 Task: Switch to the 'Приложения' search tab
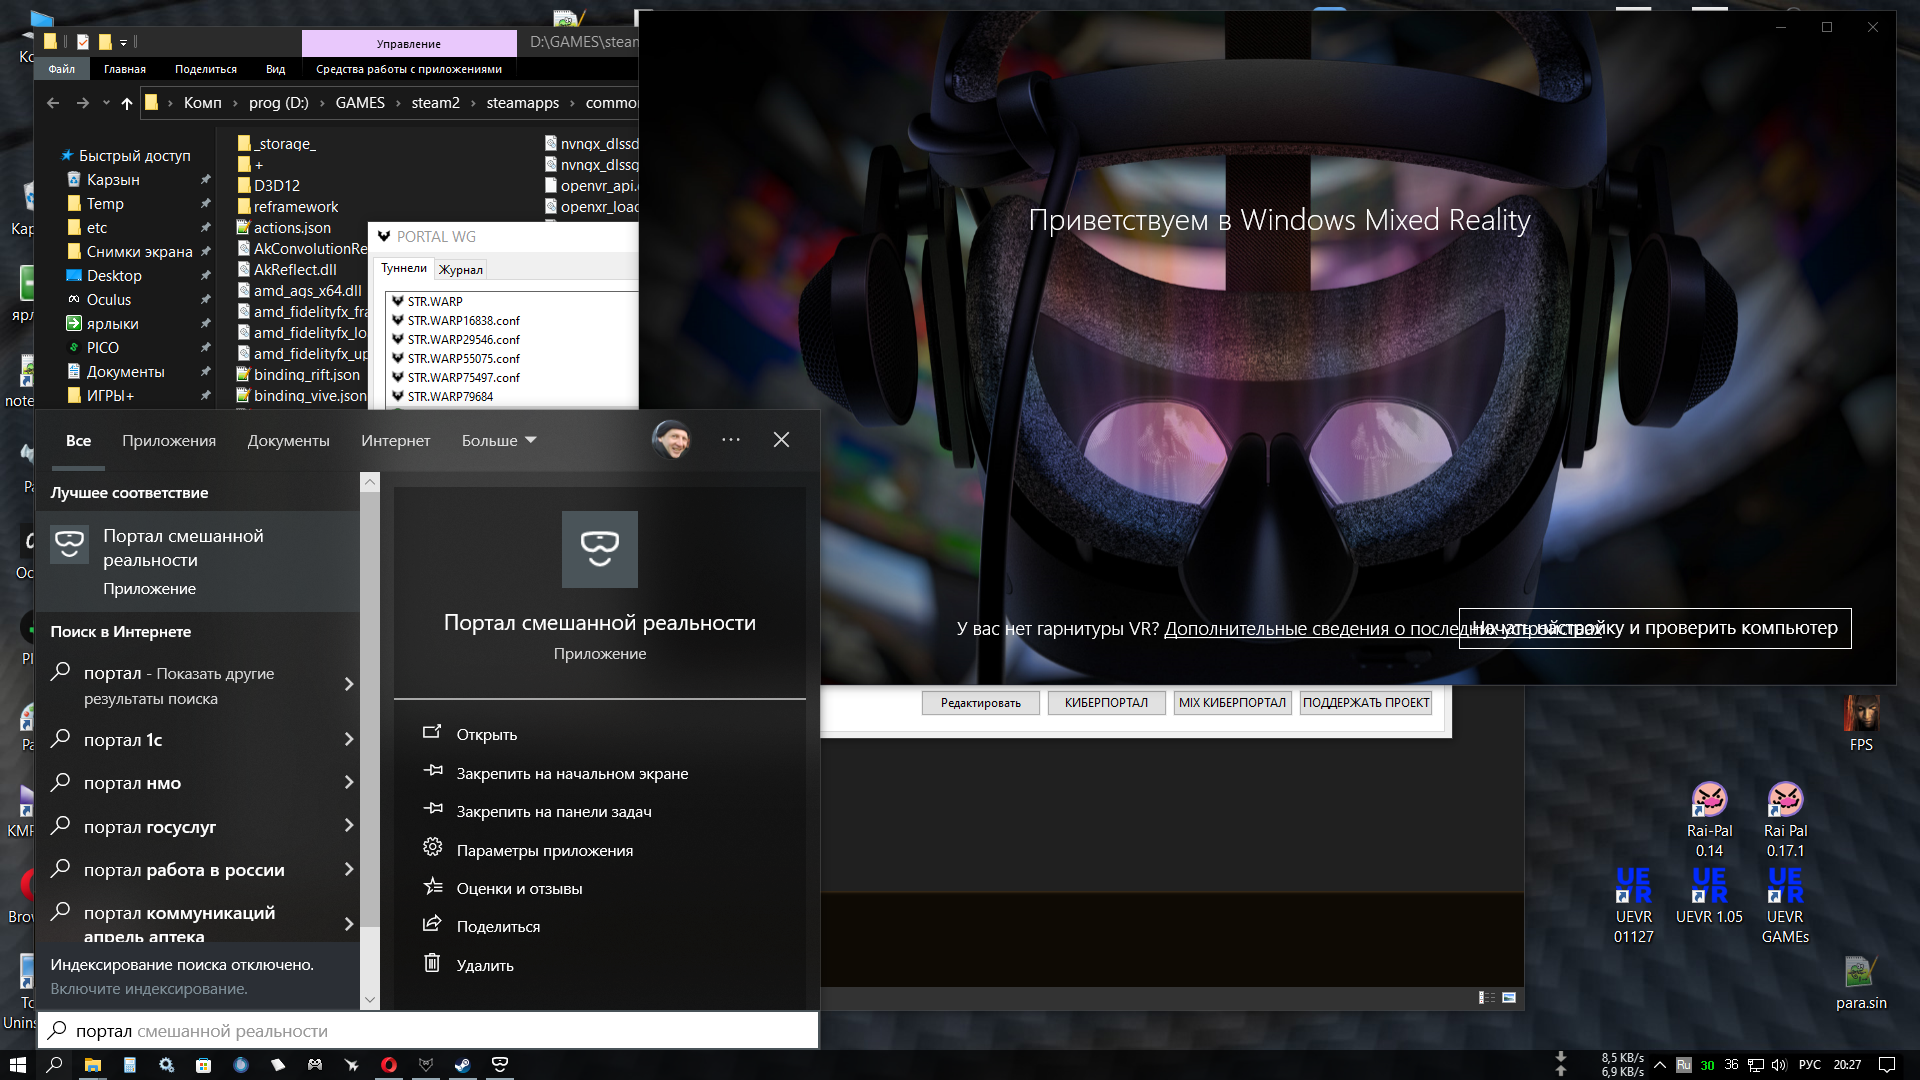pos(169,441)
